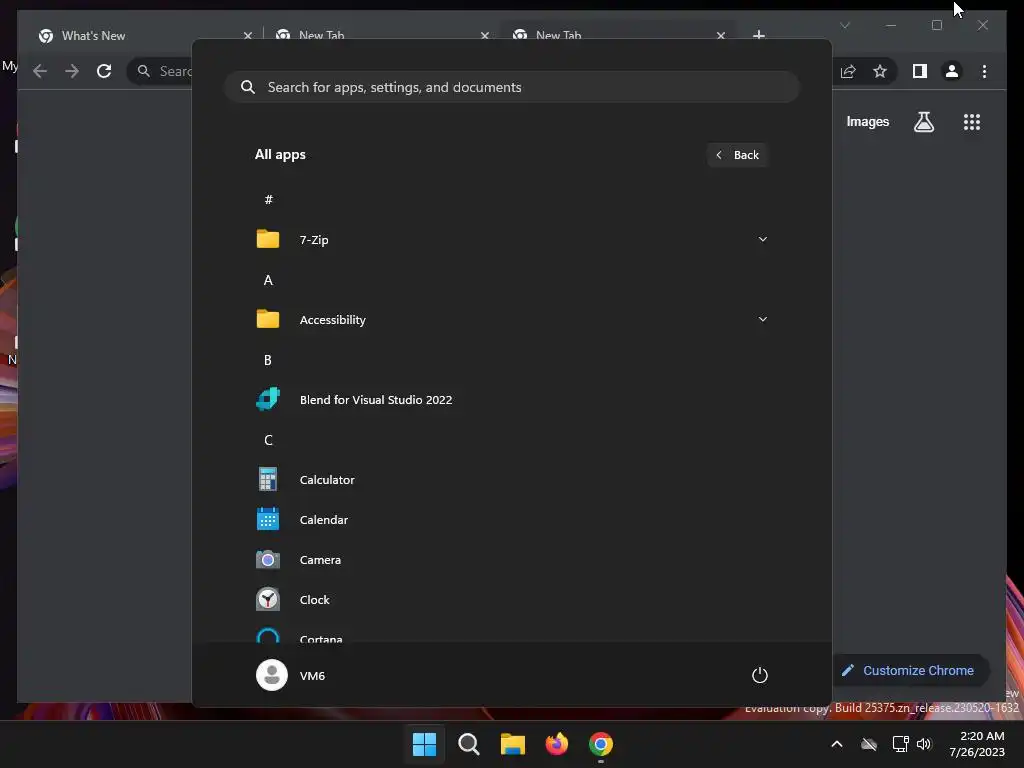Open Chrome tab search dropdown

[845, 25]
